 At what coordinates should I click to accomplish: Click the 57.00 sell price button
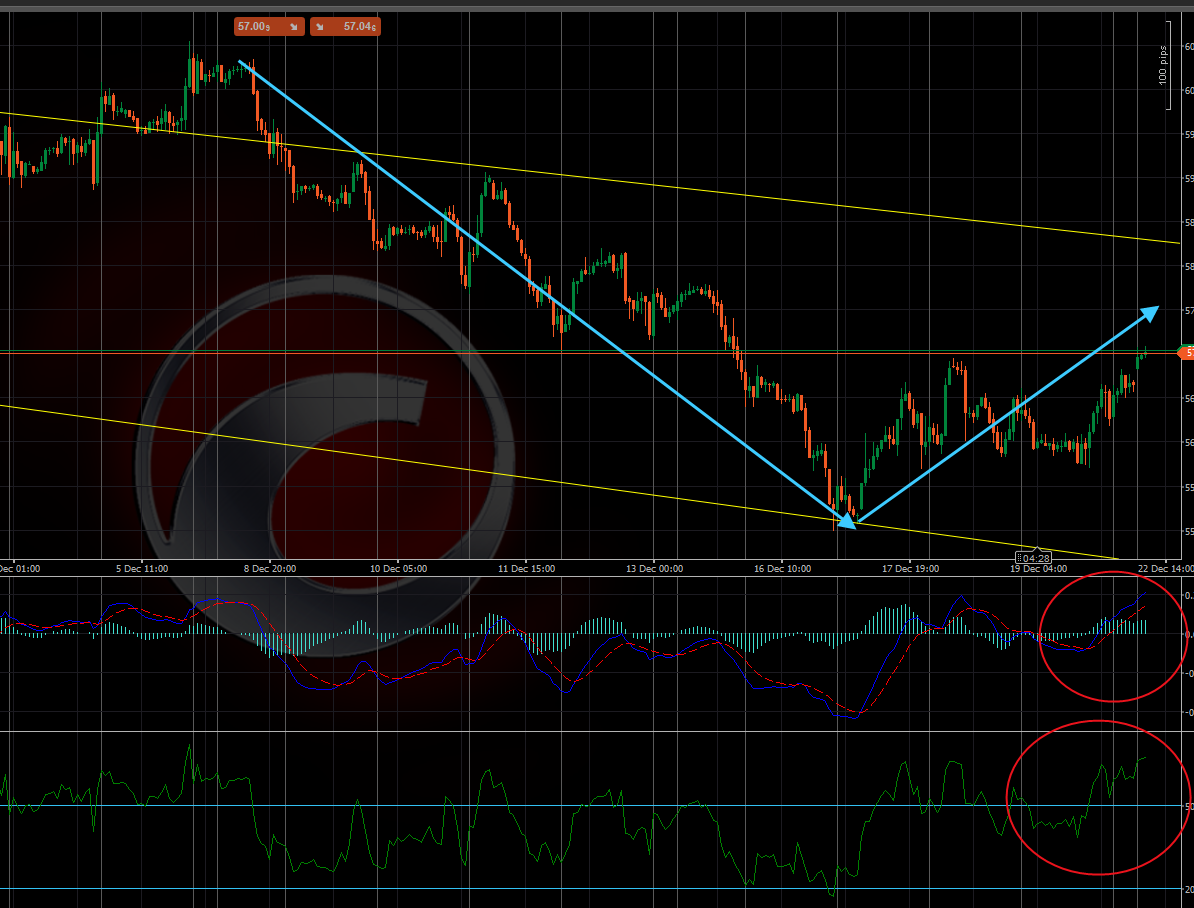pos(269,27)
